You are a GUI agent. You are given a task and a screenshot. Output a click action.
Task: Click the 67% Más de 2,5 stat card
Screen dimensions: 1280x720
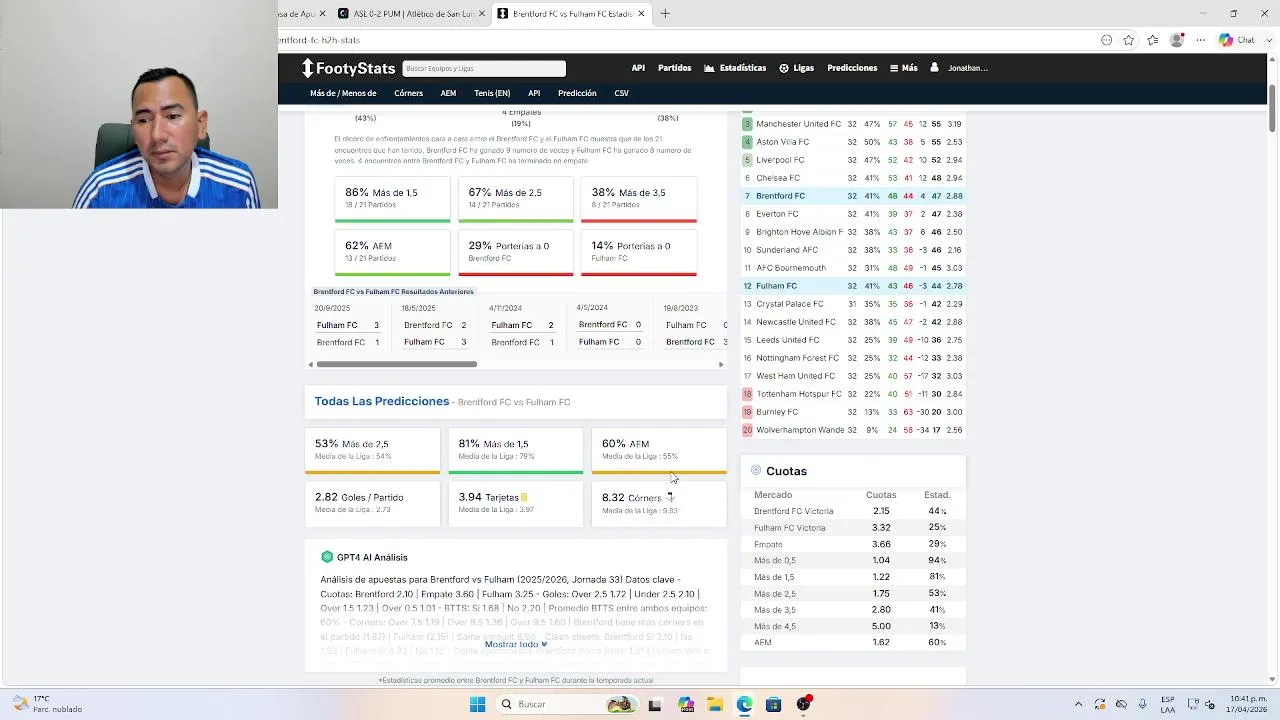pos(516,199)
